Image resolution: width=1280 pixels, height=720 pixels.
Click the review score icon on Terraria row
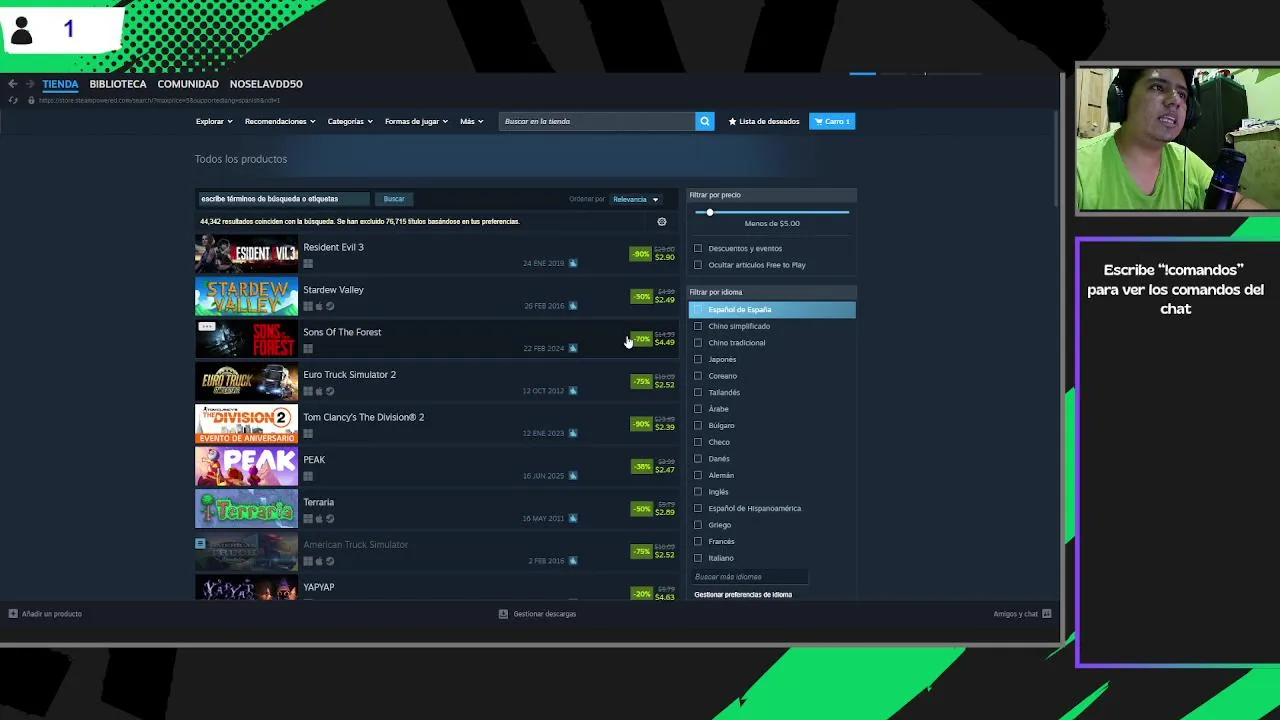point(573,518)
